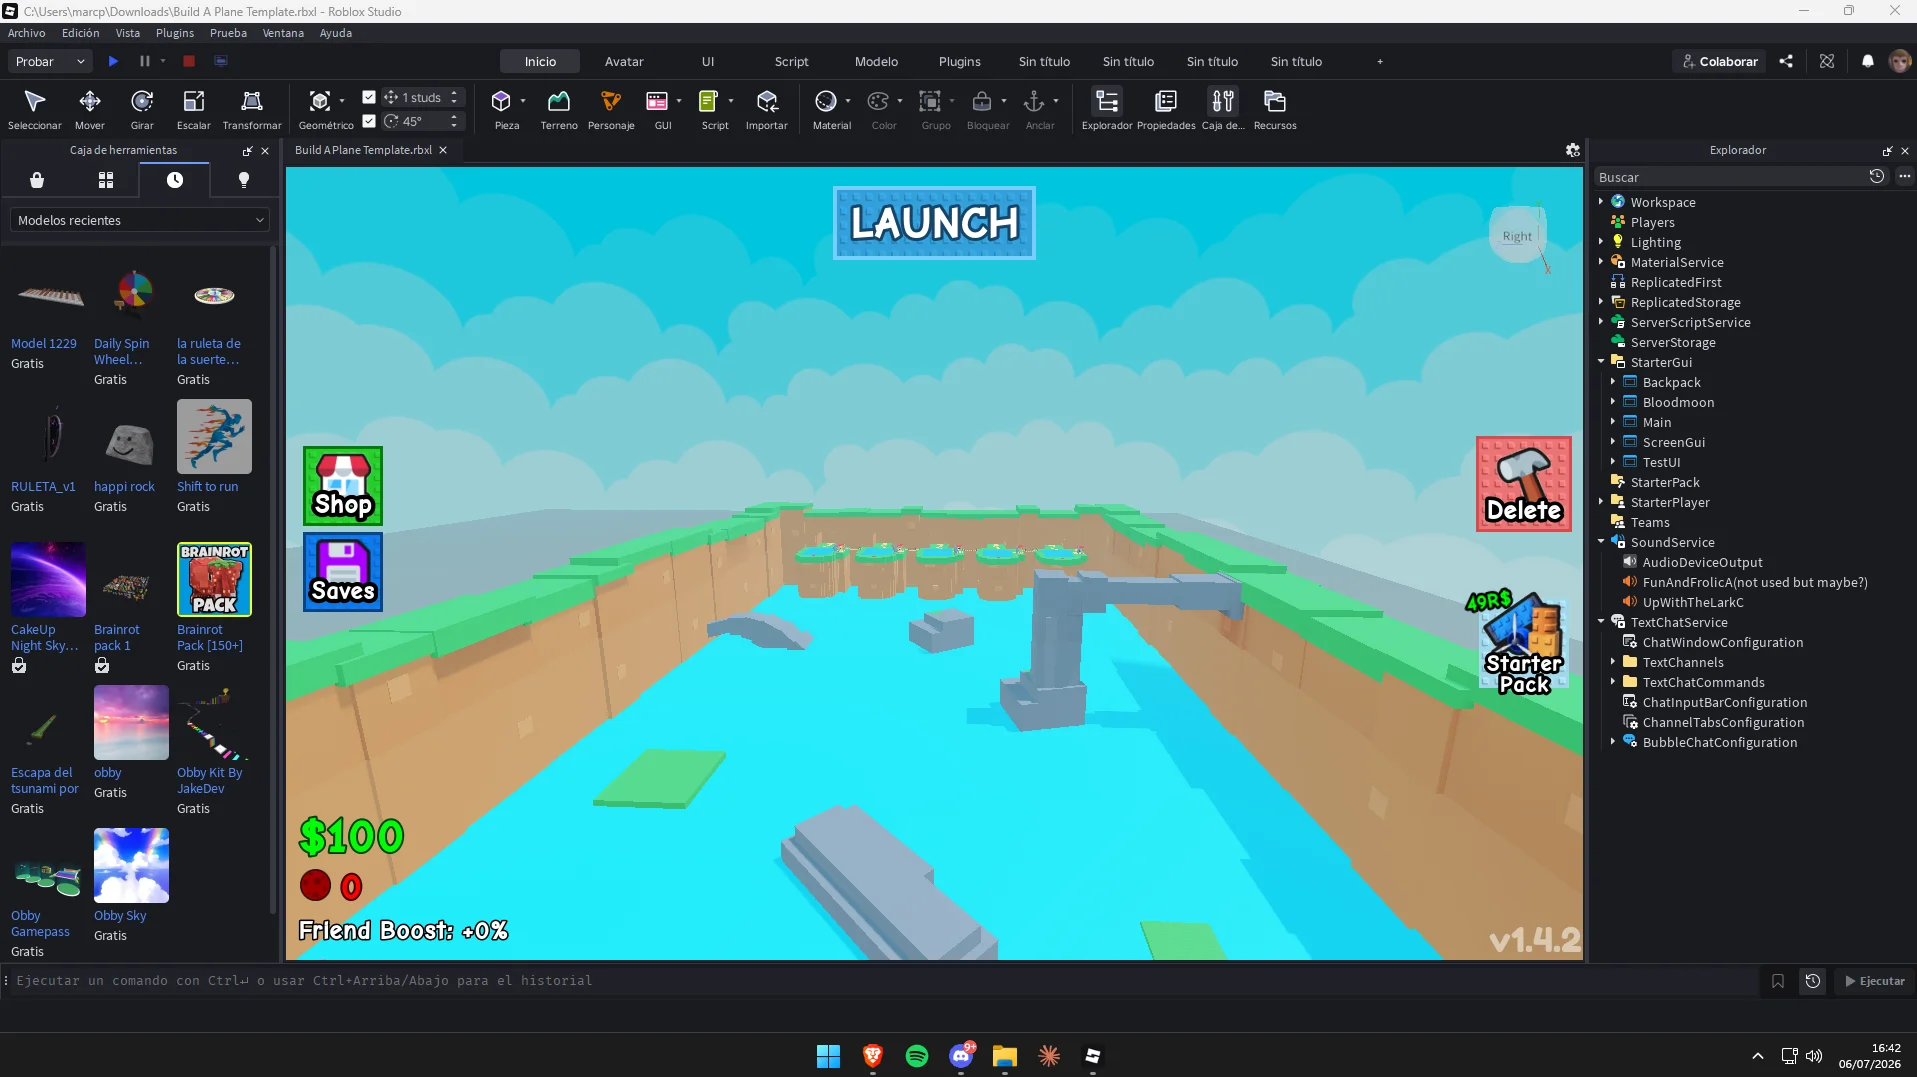Open the Personaje tool

[611, 109]
